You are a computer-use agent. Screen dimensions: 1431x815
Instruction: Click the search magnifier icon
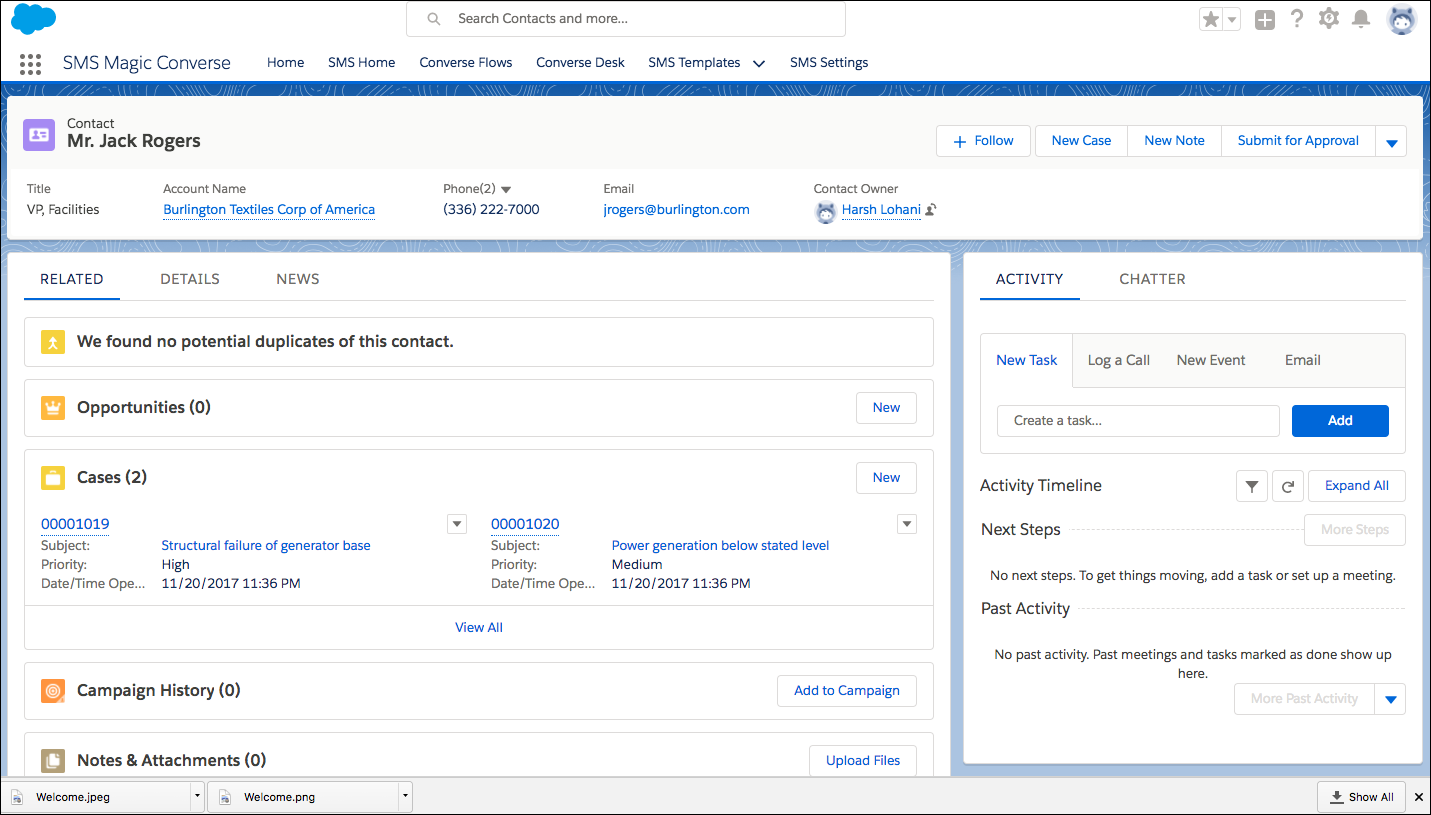pyautogui.click(x=434, y=19)
